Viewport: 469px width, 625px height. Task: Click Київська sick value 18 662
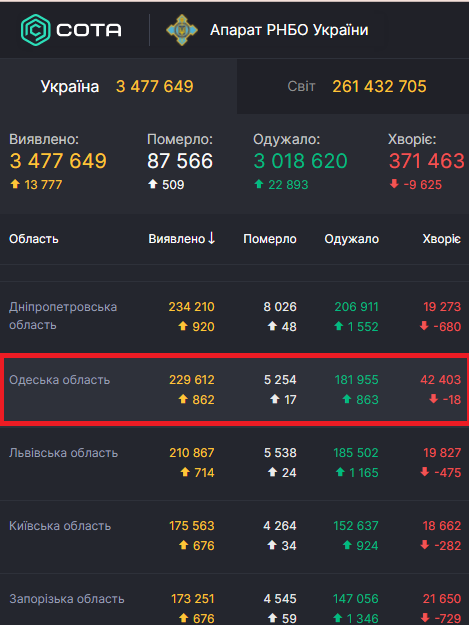pyautogui.click(x=442, y=526)
